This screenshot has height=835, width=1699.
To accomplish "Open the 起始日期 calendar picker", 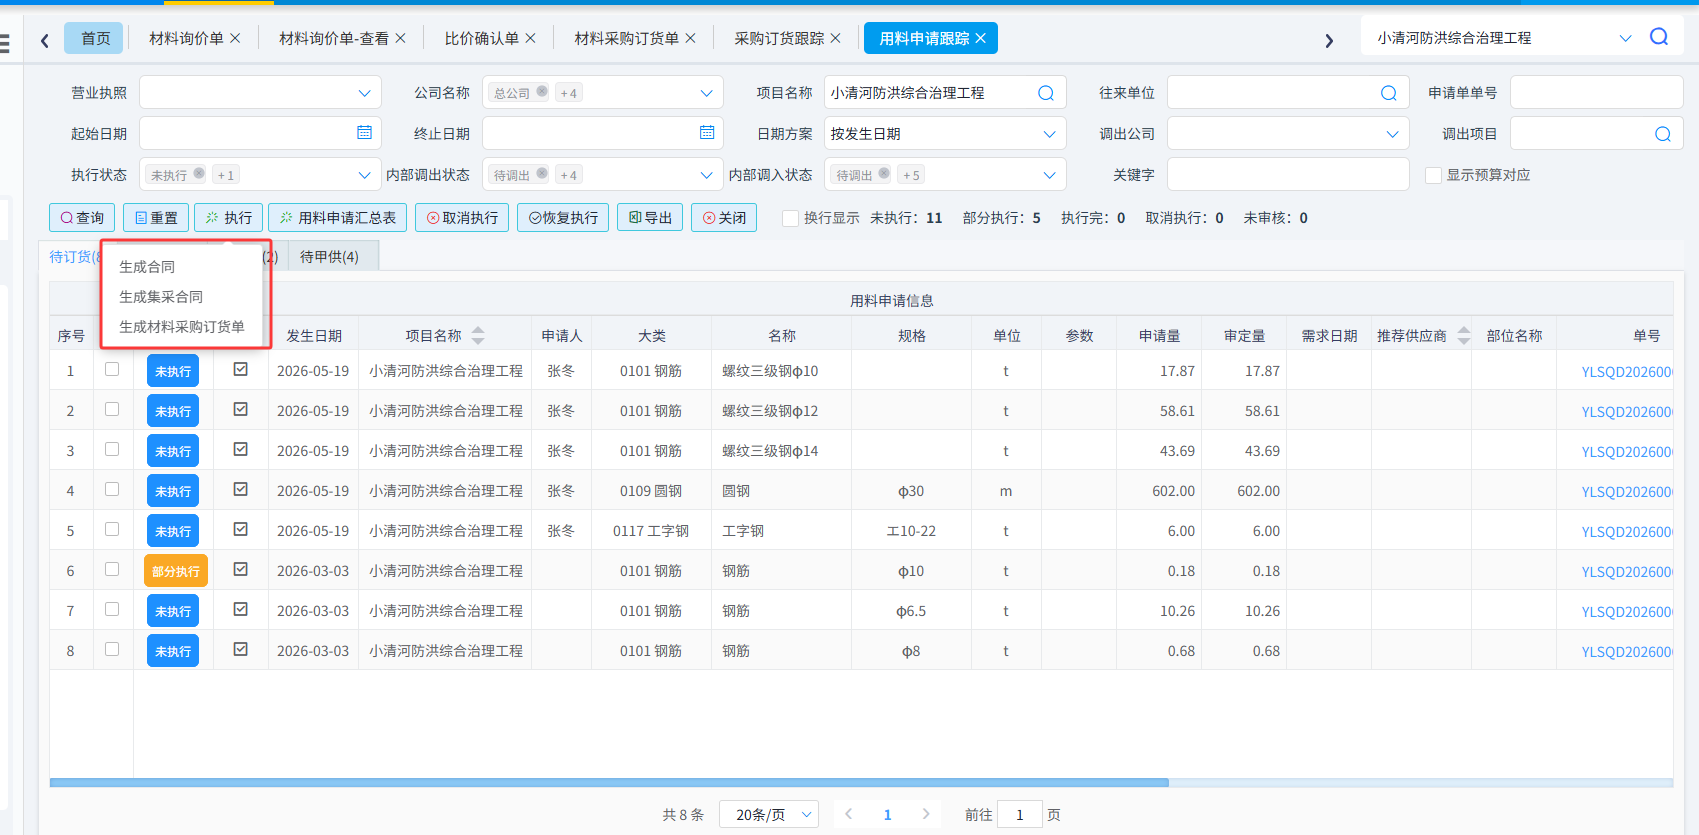I will tap(364, 133).
